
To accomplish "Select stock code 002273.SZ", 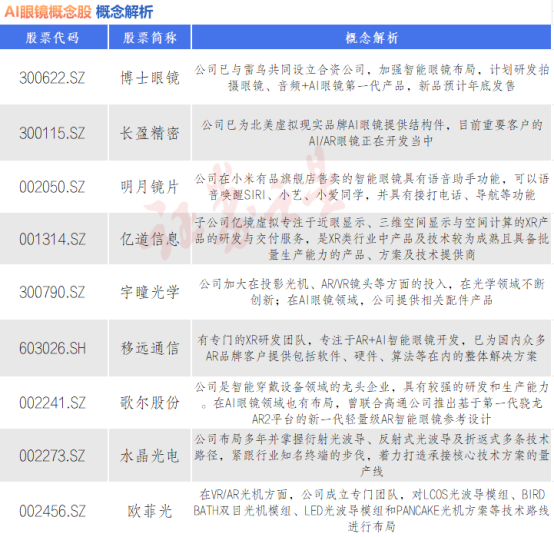I will click(52, 456).
